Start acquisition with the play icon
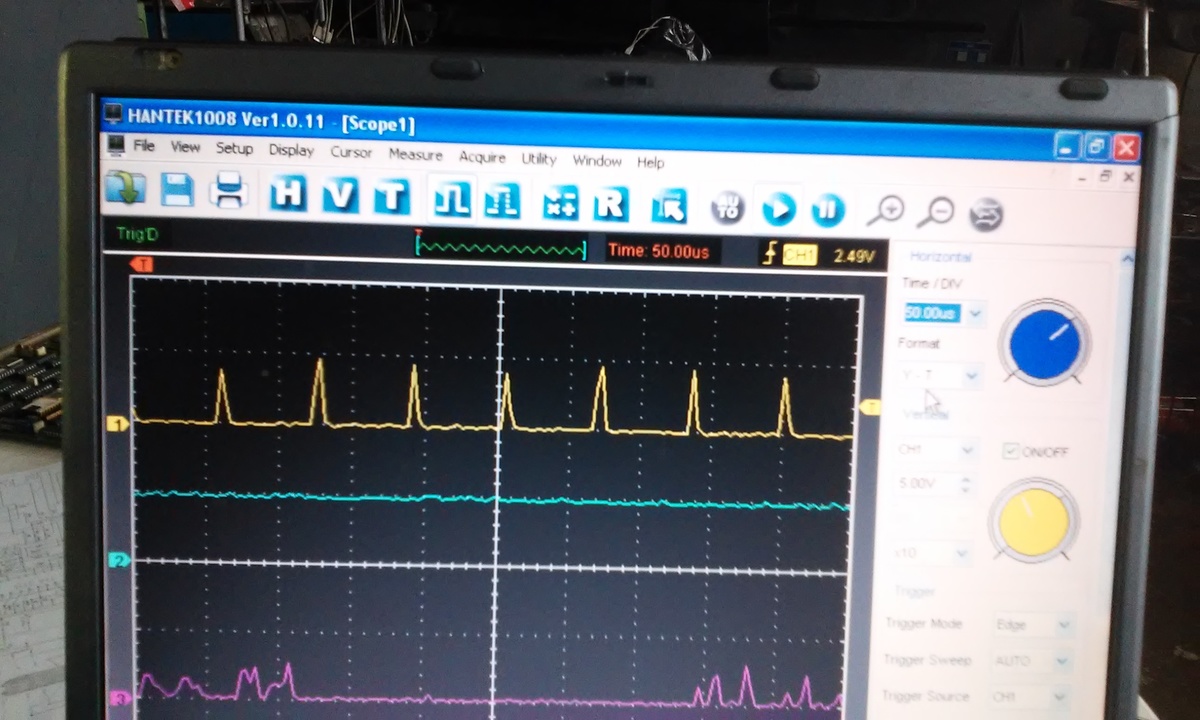The image size is (1200, 720). pos(779,209)
